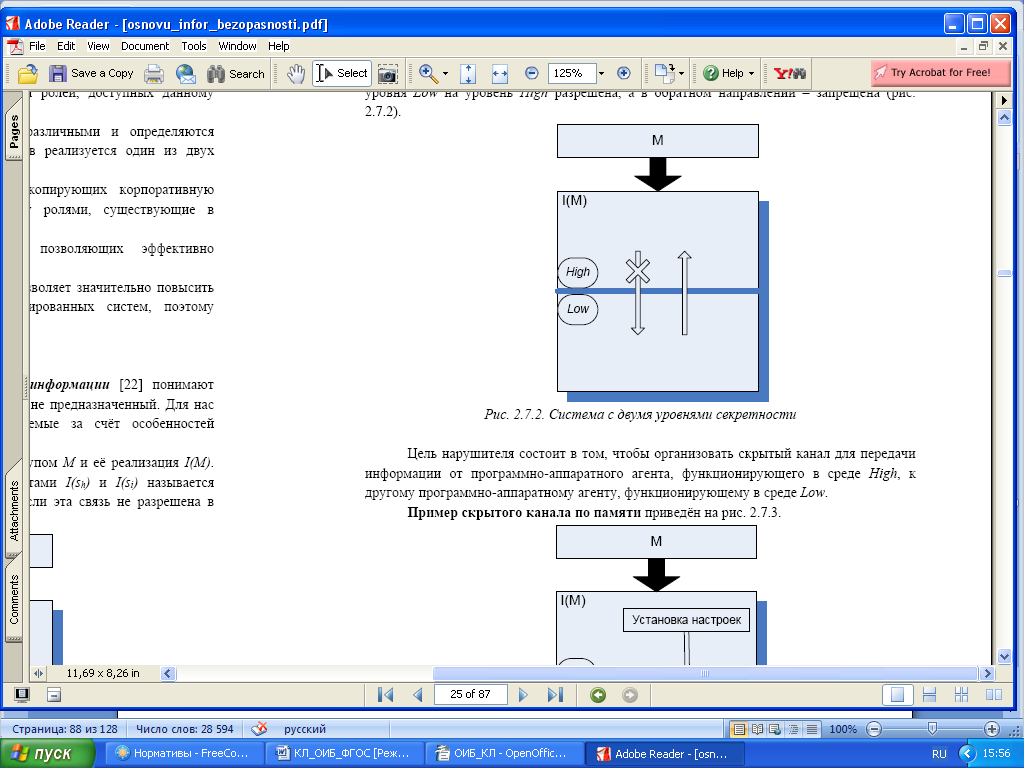Toggle toolbar hide icon in status bar
Screen dimensions: 1024x768
coord(54,695)
